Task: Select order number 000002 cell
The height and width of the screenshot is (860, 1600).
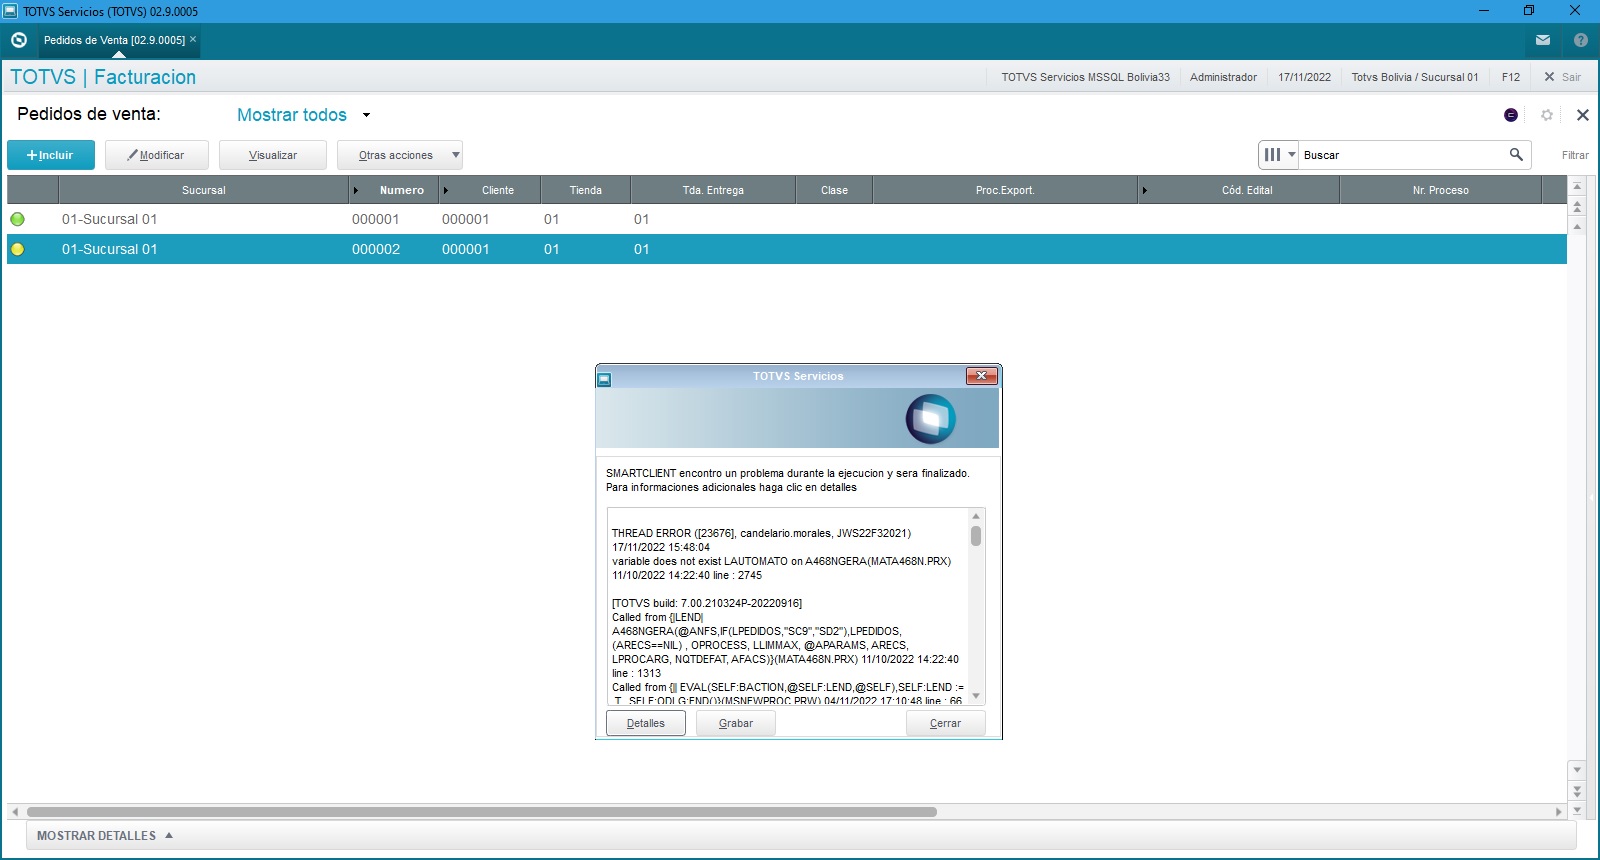Action: click(x=376, y=249)
